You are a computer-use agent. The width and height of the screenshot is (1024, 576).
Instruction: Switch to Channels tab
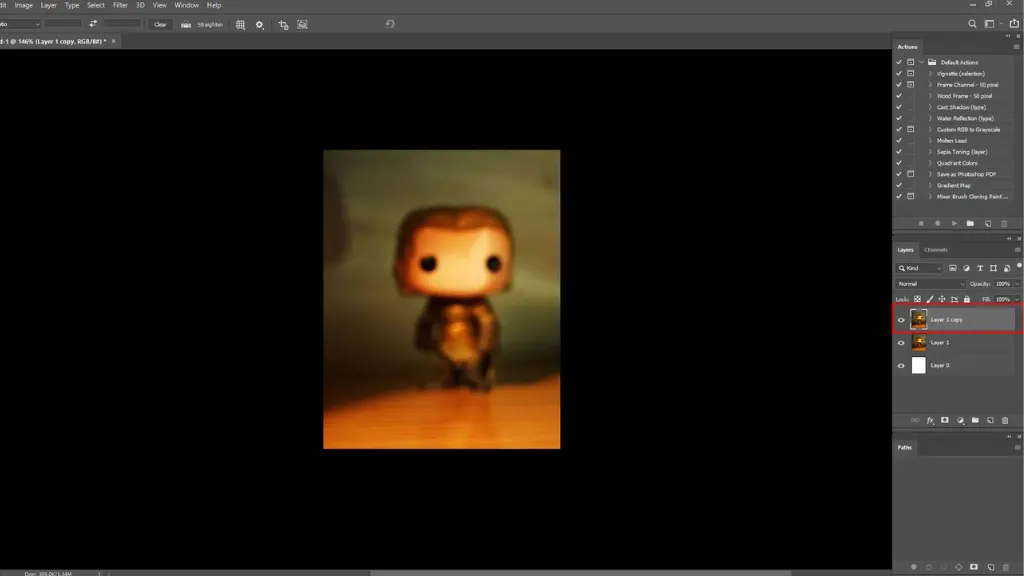pyautogui.click(x=936, y=250)
